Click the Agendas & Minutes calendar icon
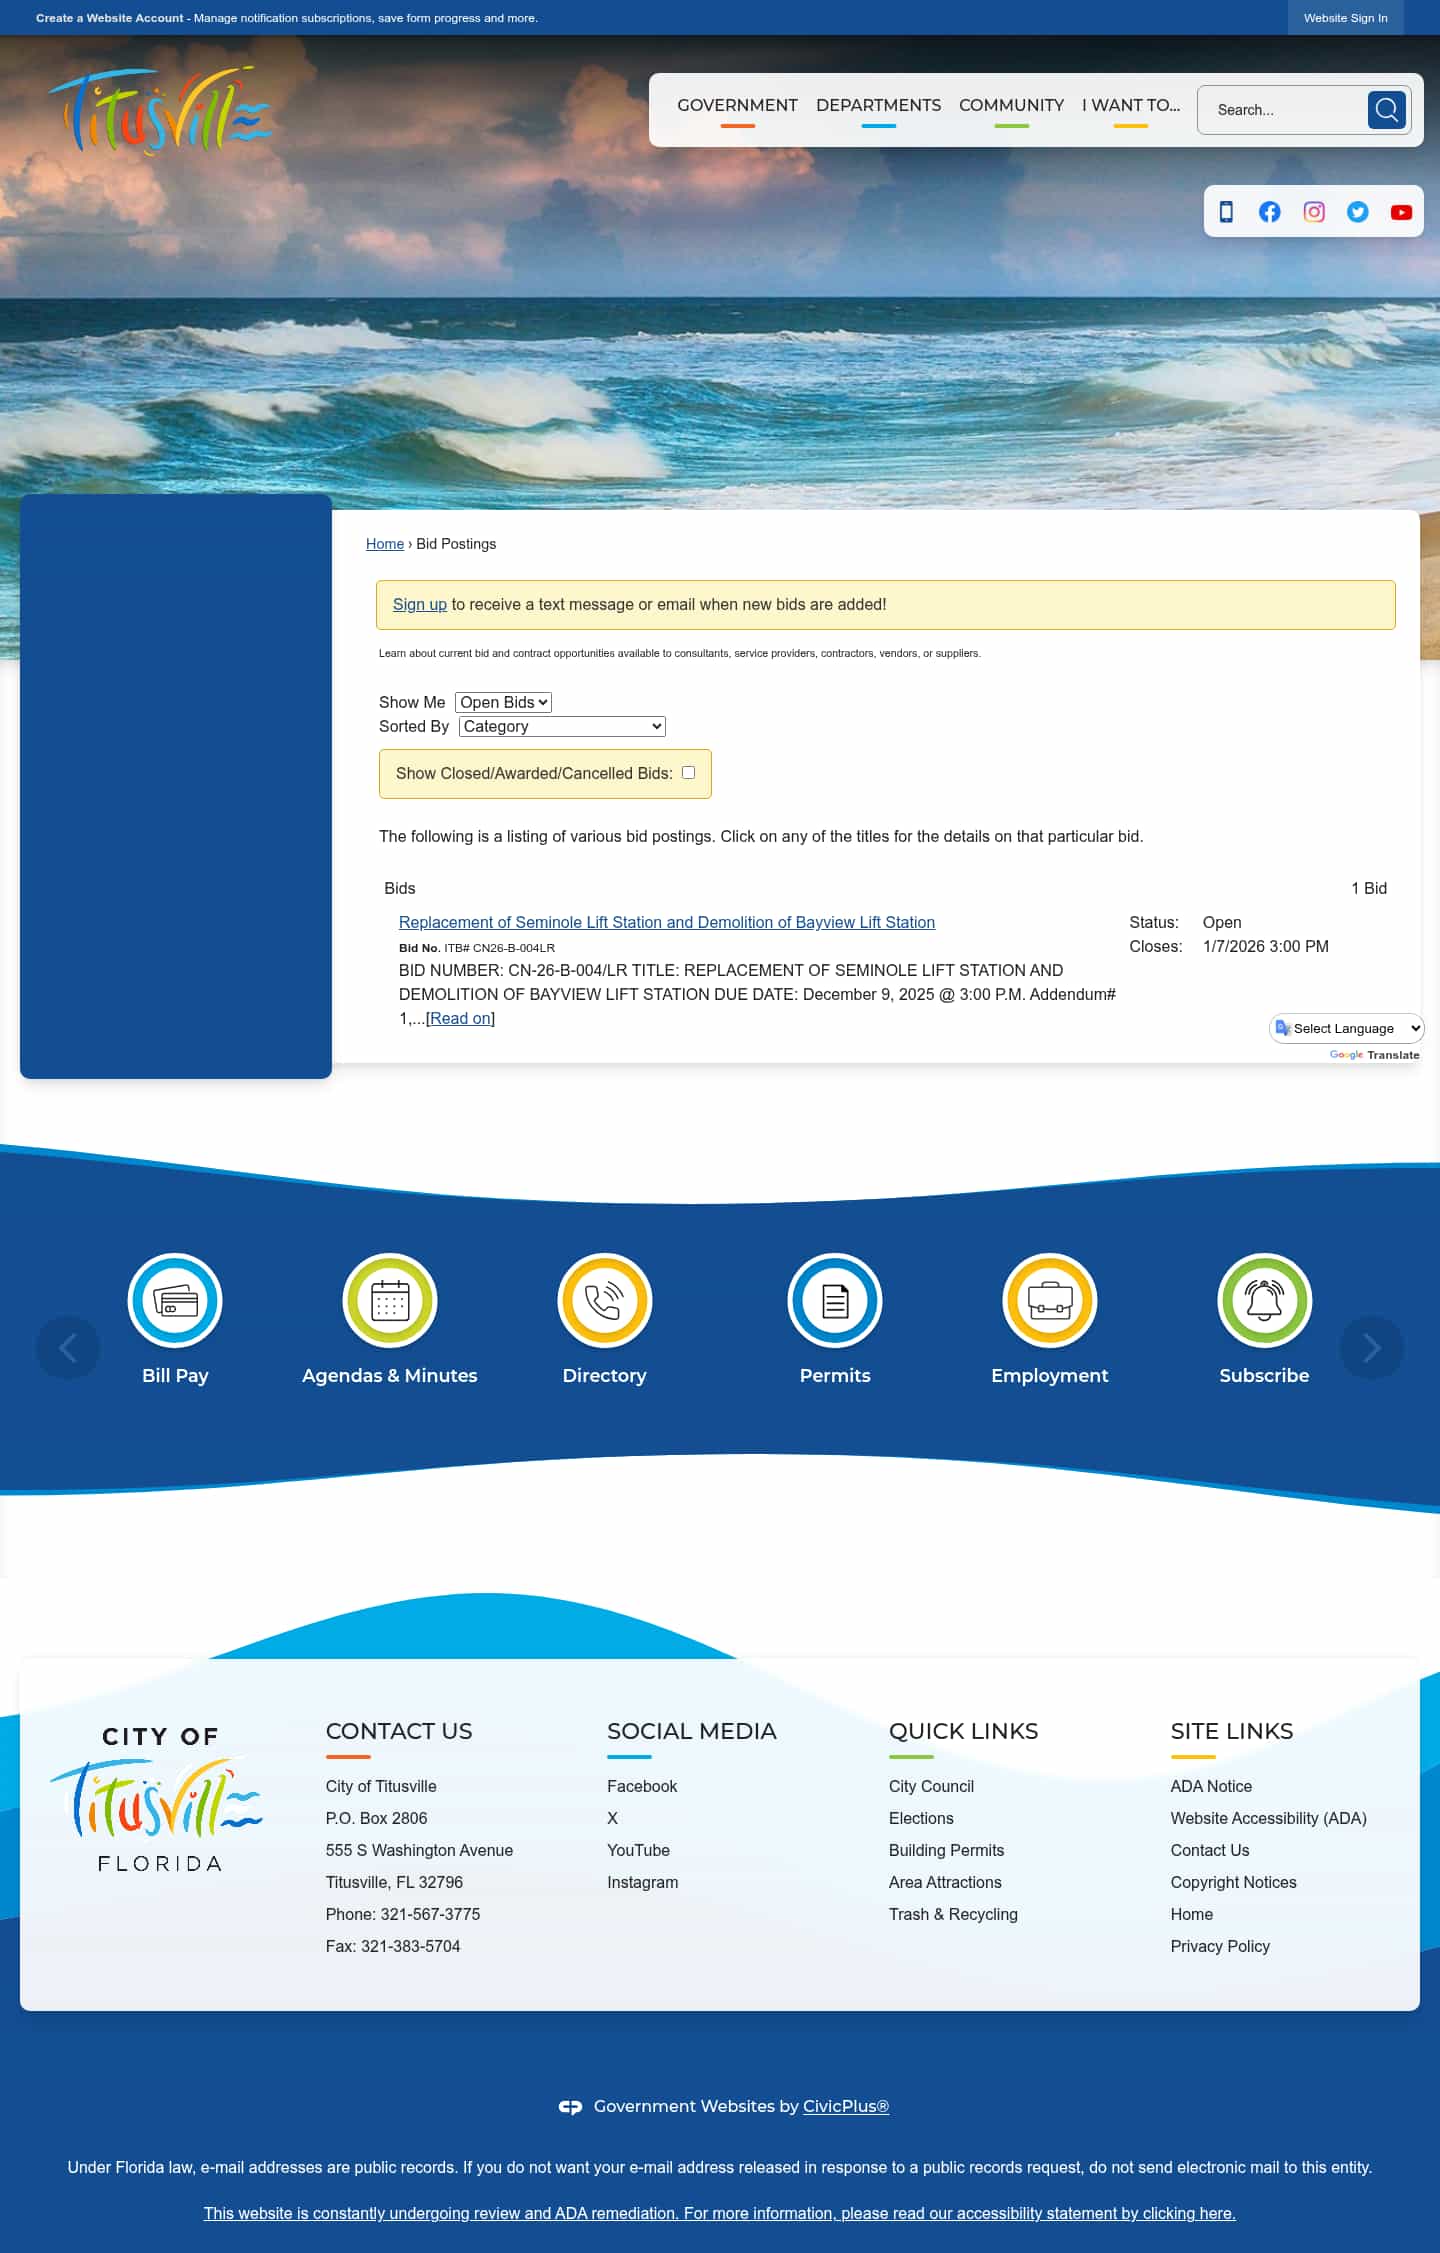Viewport: 1440px width, 2253px height. coord(390,1300)
